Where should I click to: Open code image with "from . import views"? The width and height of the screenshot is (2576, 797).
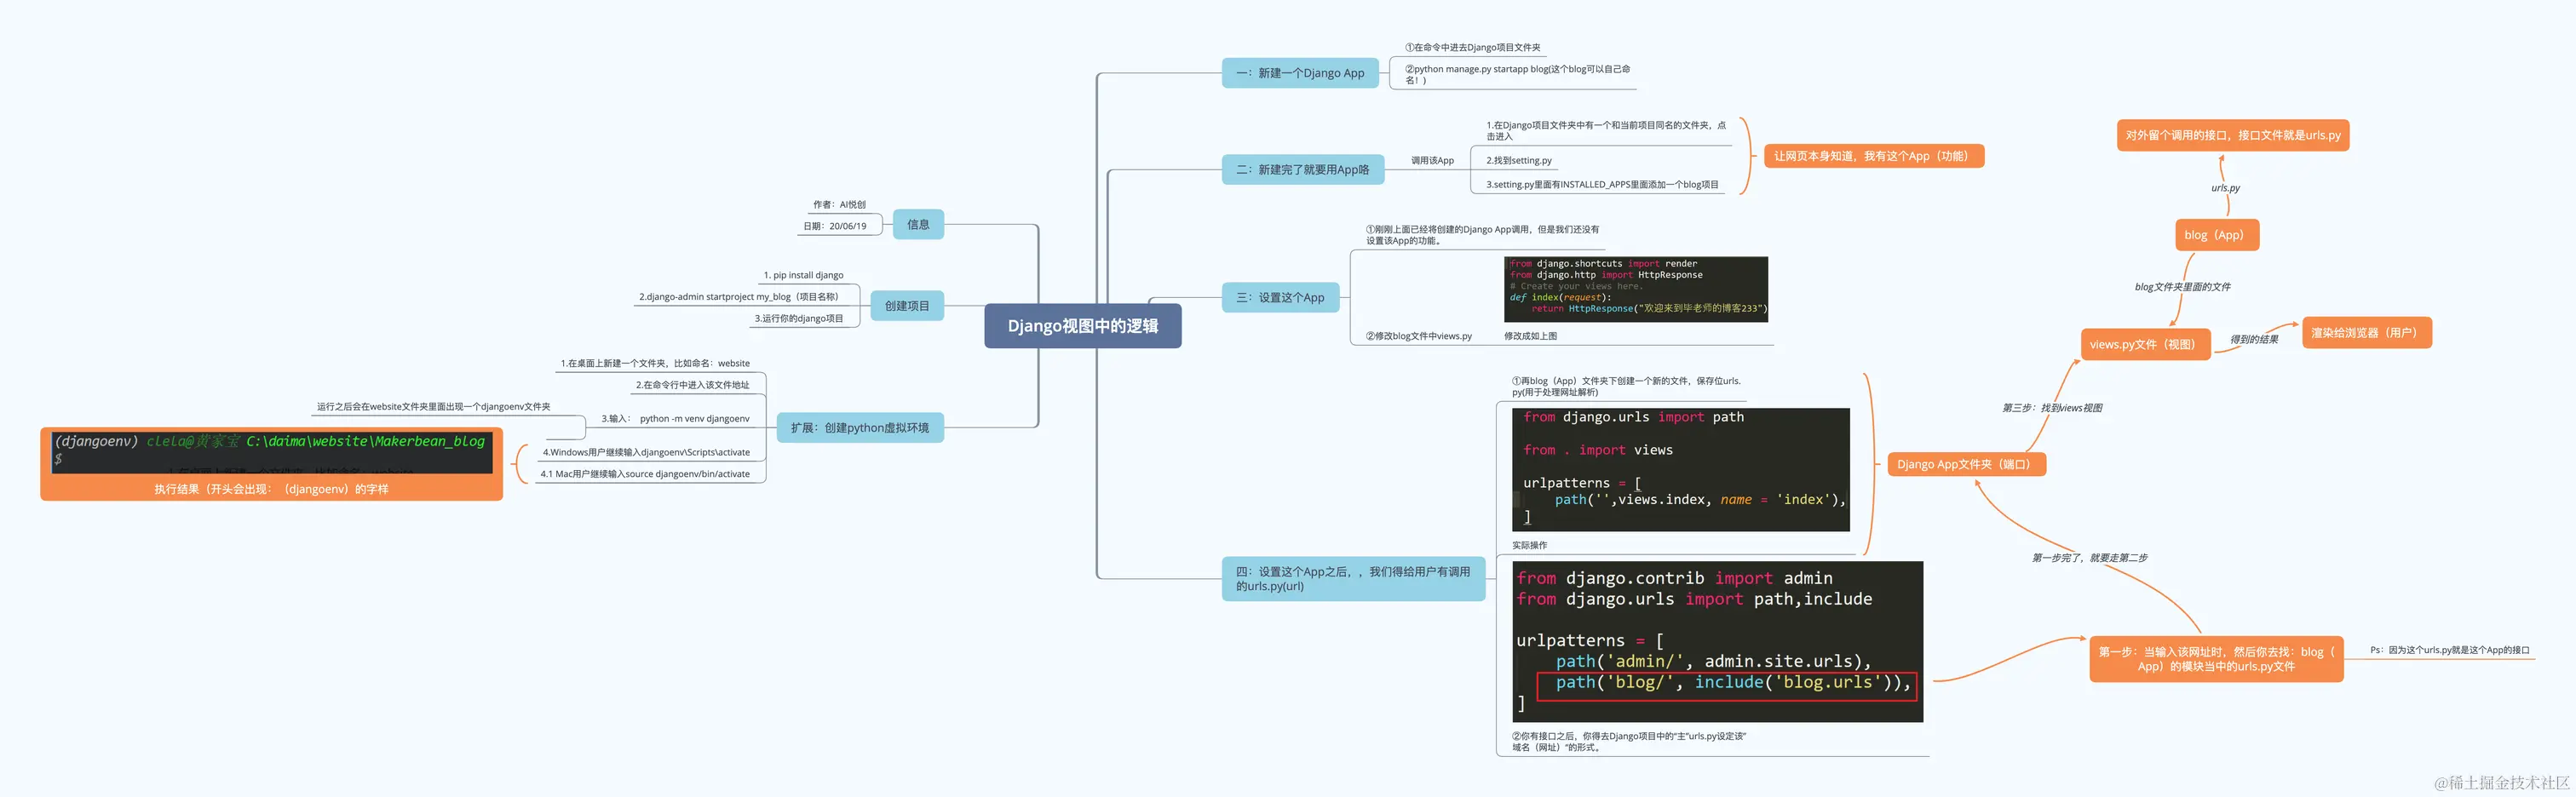pyautogui.click(x=1681, y=469)
